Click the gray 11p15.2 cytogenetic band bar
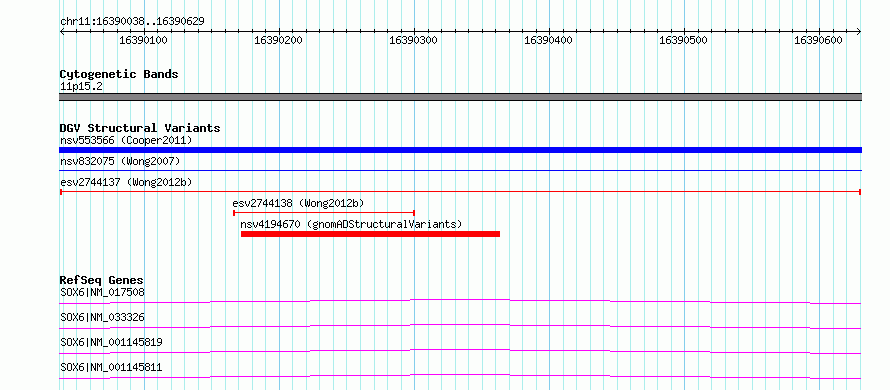 pos(460,97)
